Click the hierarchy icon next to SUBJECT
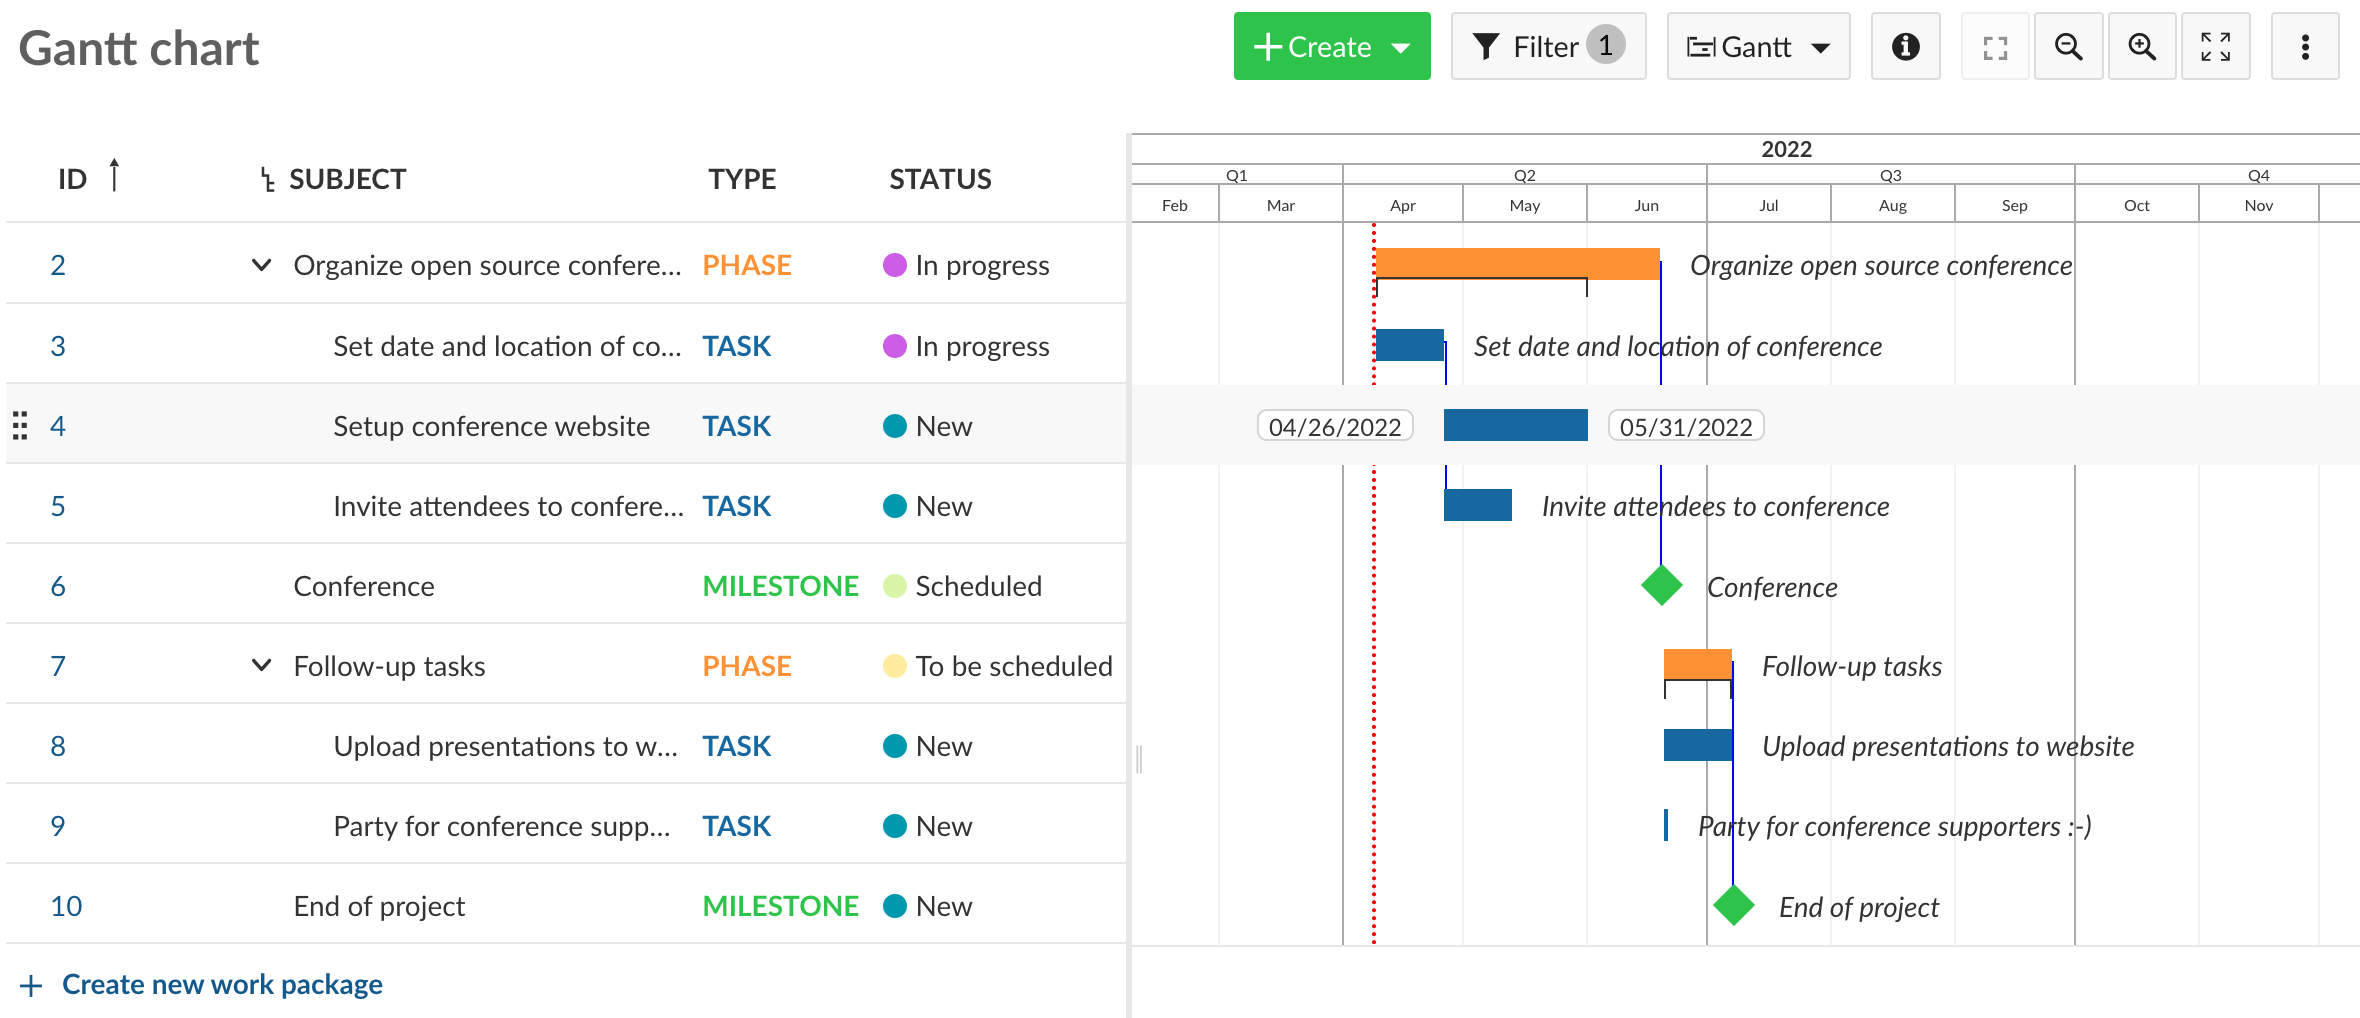 click(265, 179)
